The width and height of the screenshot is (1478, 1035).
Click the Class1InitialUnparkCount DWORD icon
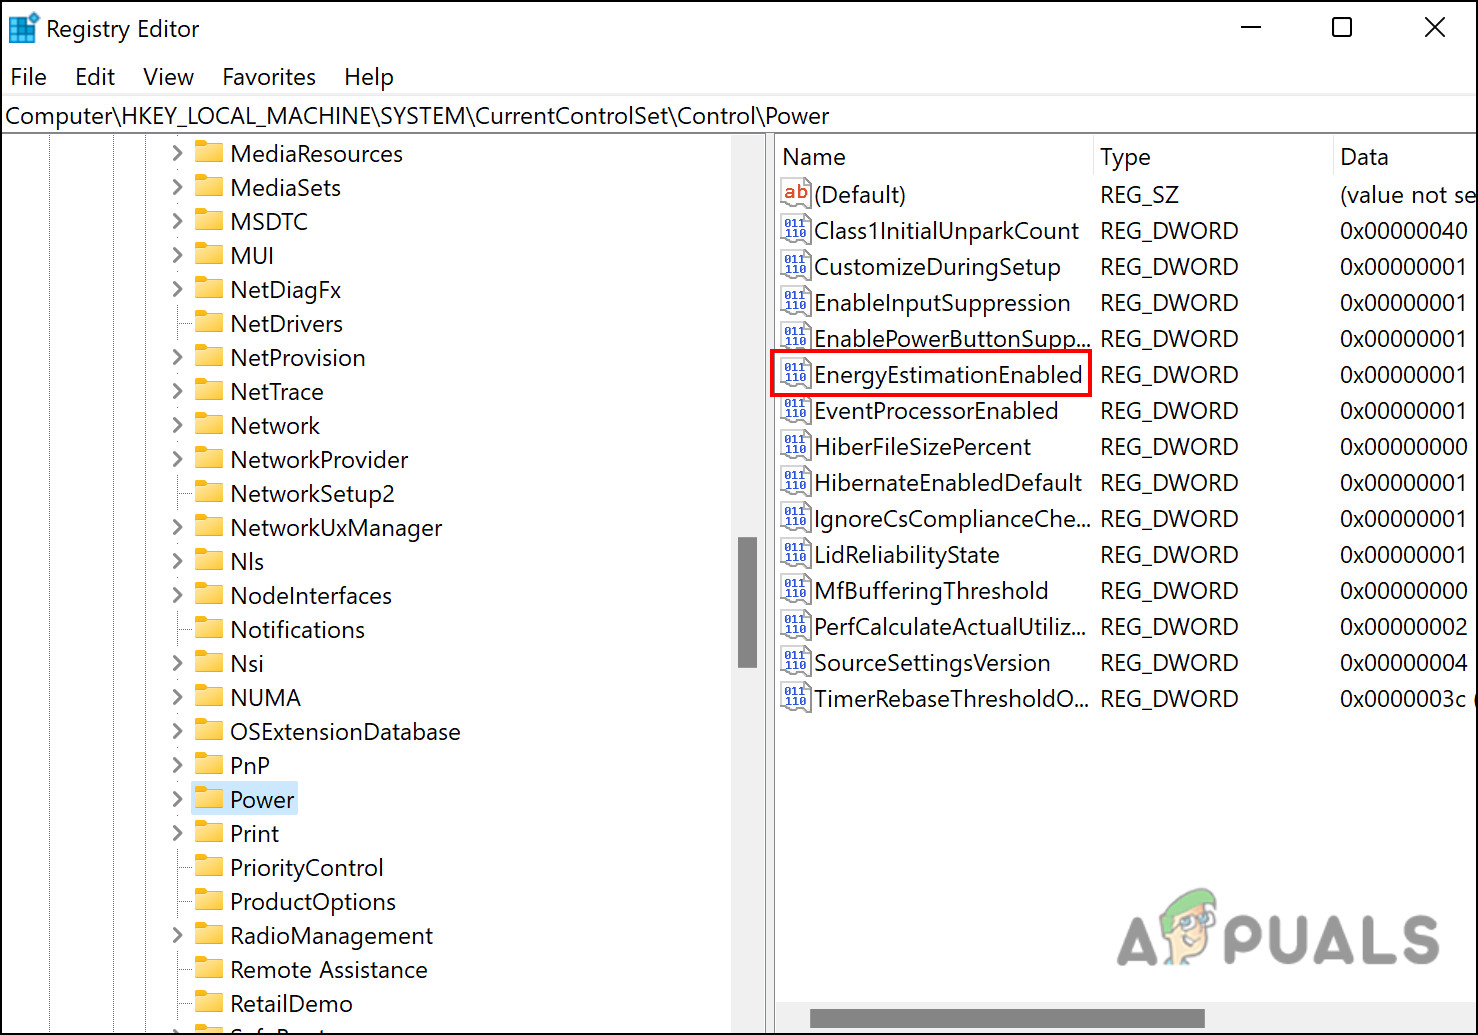(796, 230)
